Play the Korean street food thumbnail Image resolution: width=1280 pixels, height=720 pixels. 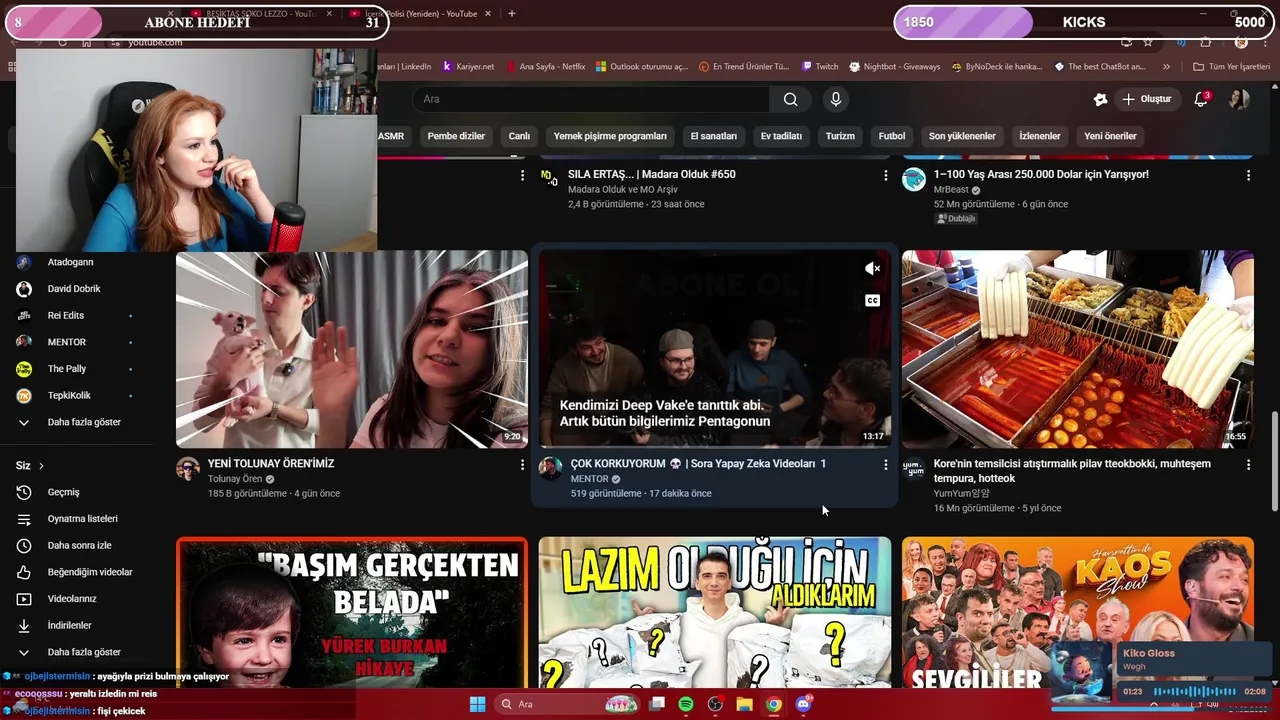point(1078,349)
